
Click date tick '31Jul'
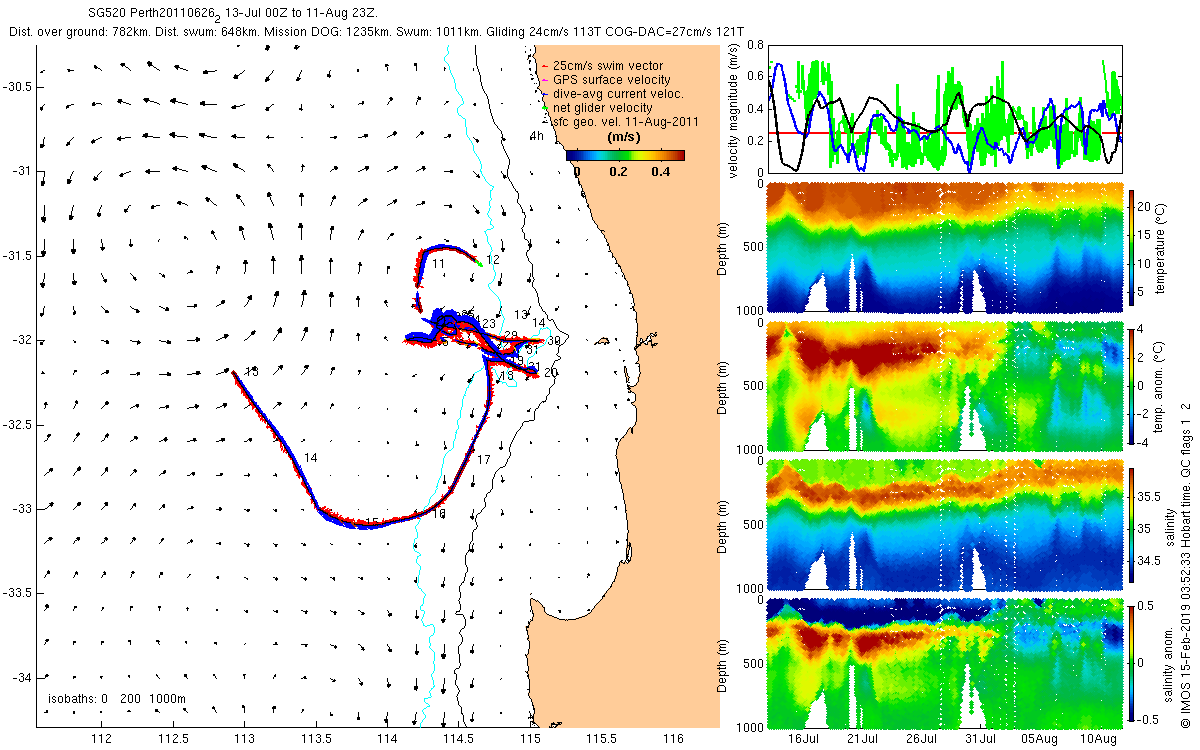[982, 739]
